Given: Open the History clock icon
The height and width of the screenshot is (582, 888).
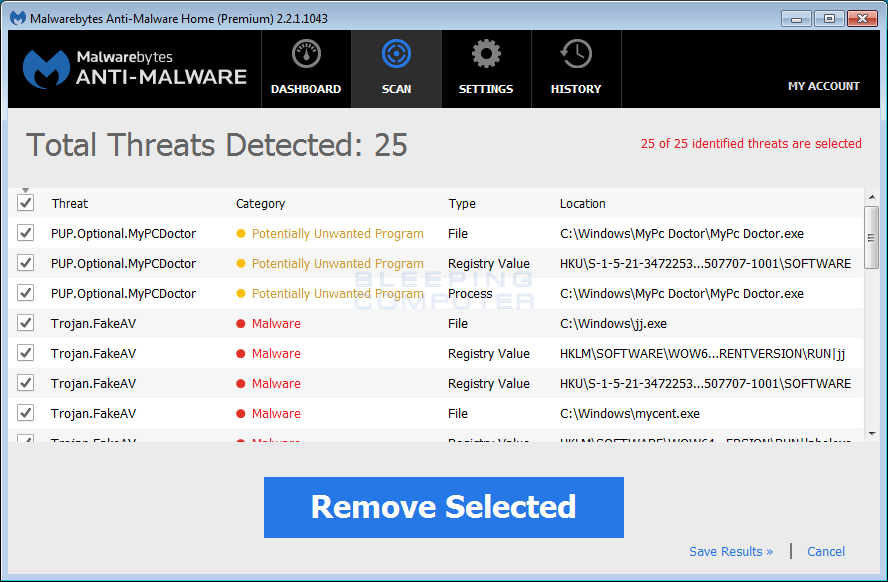Looking at the screenshot, I should coord(576,54).
